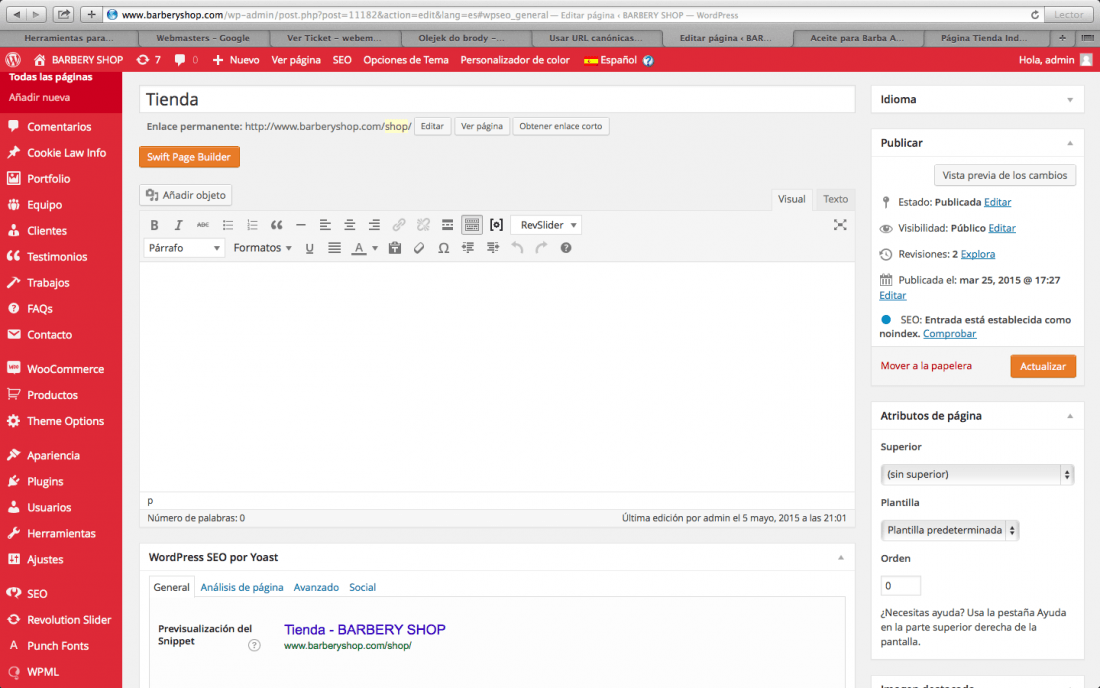This screenshot has width=1100, height=688.
Task: Open the Superior parent page dropdown
Action: (x=977, y=475)
